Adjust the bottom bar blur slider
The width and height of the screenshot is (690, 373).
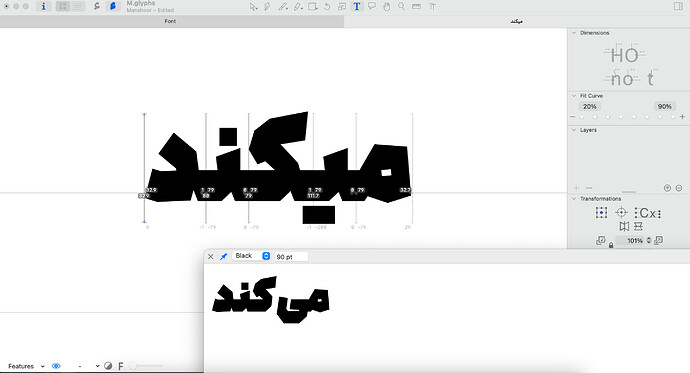pos(146,366)
